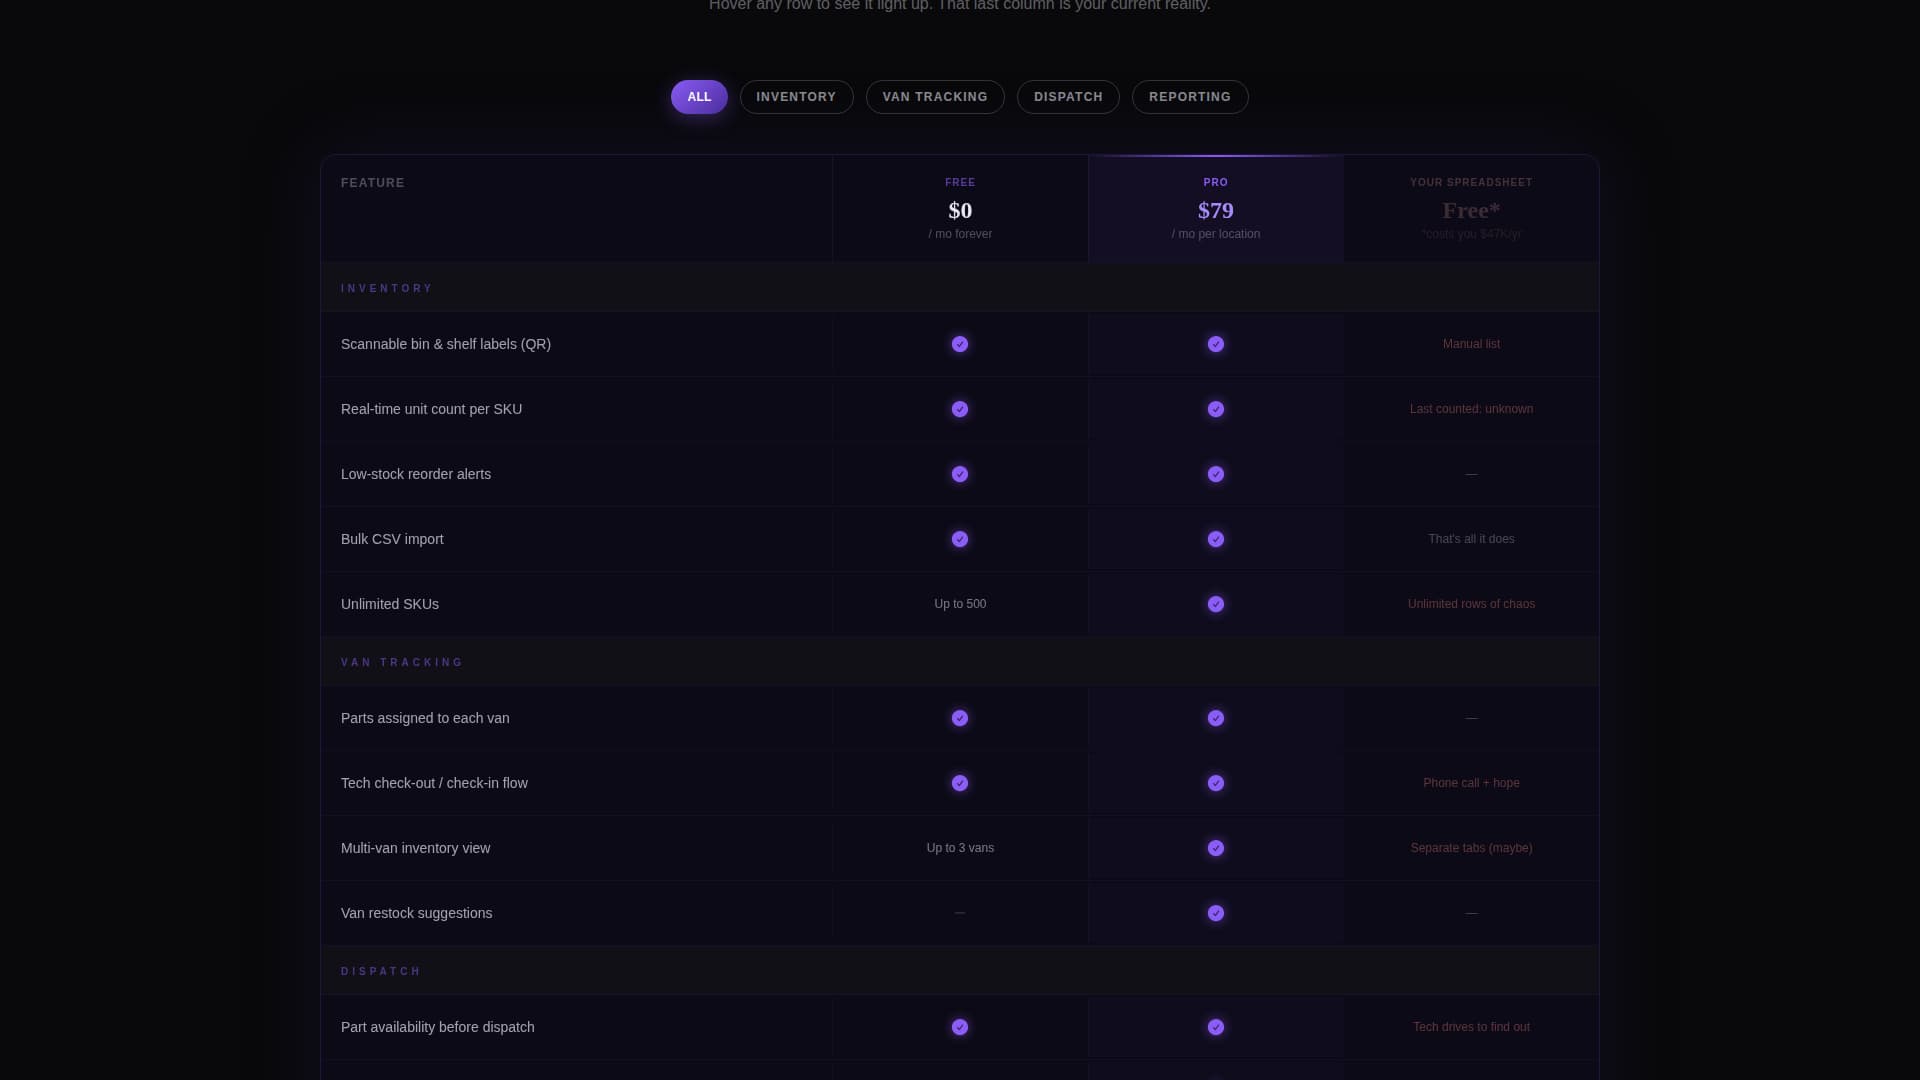1920x1080 pixels.
Task: Click the PRO $79 pricing header
Action: tap(1216, 208)
